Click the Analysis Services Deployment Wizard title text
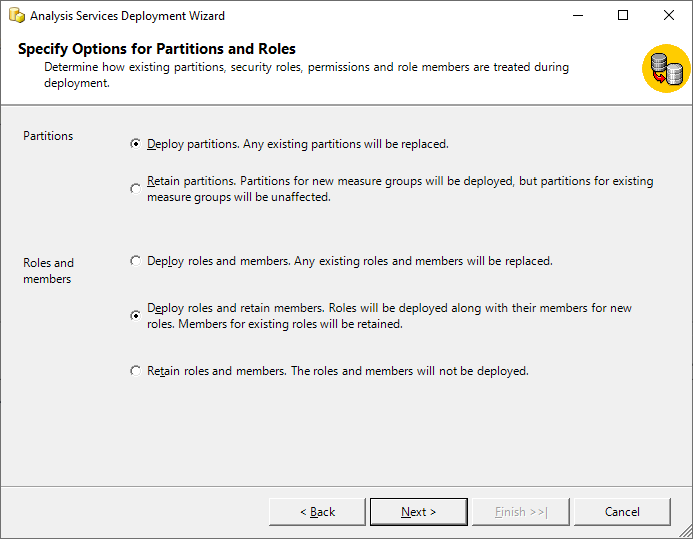 click(127, 16)
